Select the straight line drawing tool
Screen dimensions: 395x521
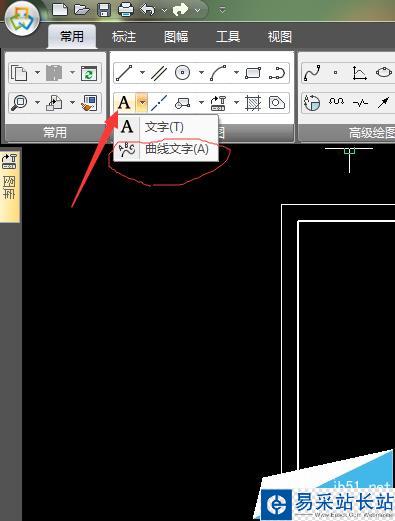[124, 73]
